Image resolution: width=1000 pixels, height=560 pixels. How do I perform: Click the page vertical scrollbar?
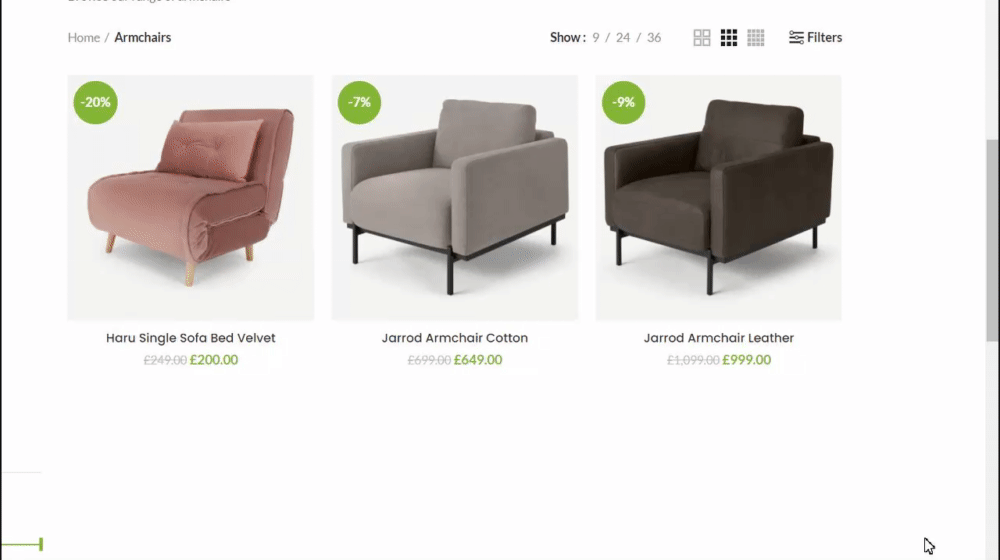pos(992,239)
